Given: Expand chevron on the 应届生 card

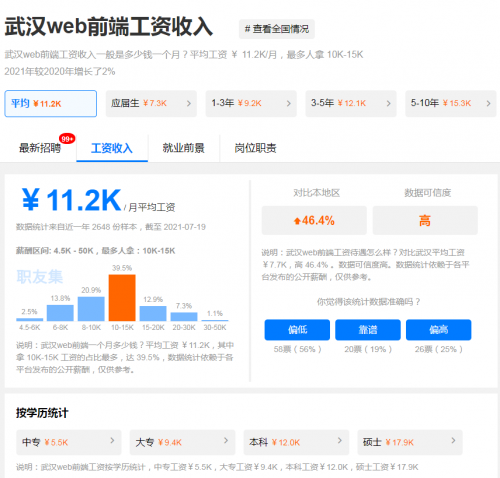Looking at the screenshot, I should coord(189,104).
